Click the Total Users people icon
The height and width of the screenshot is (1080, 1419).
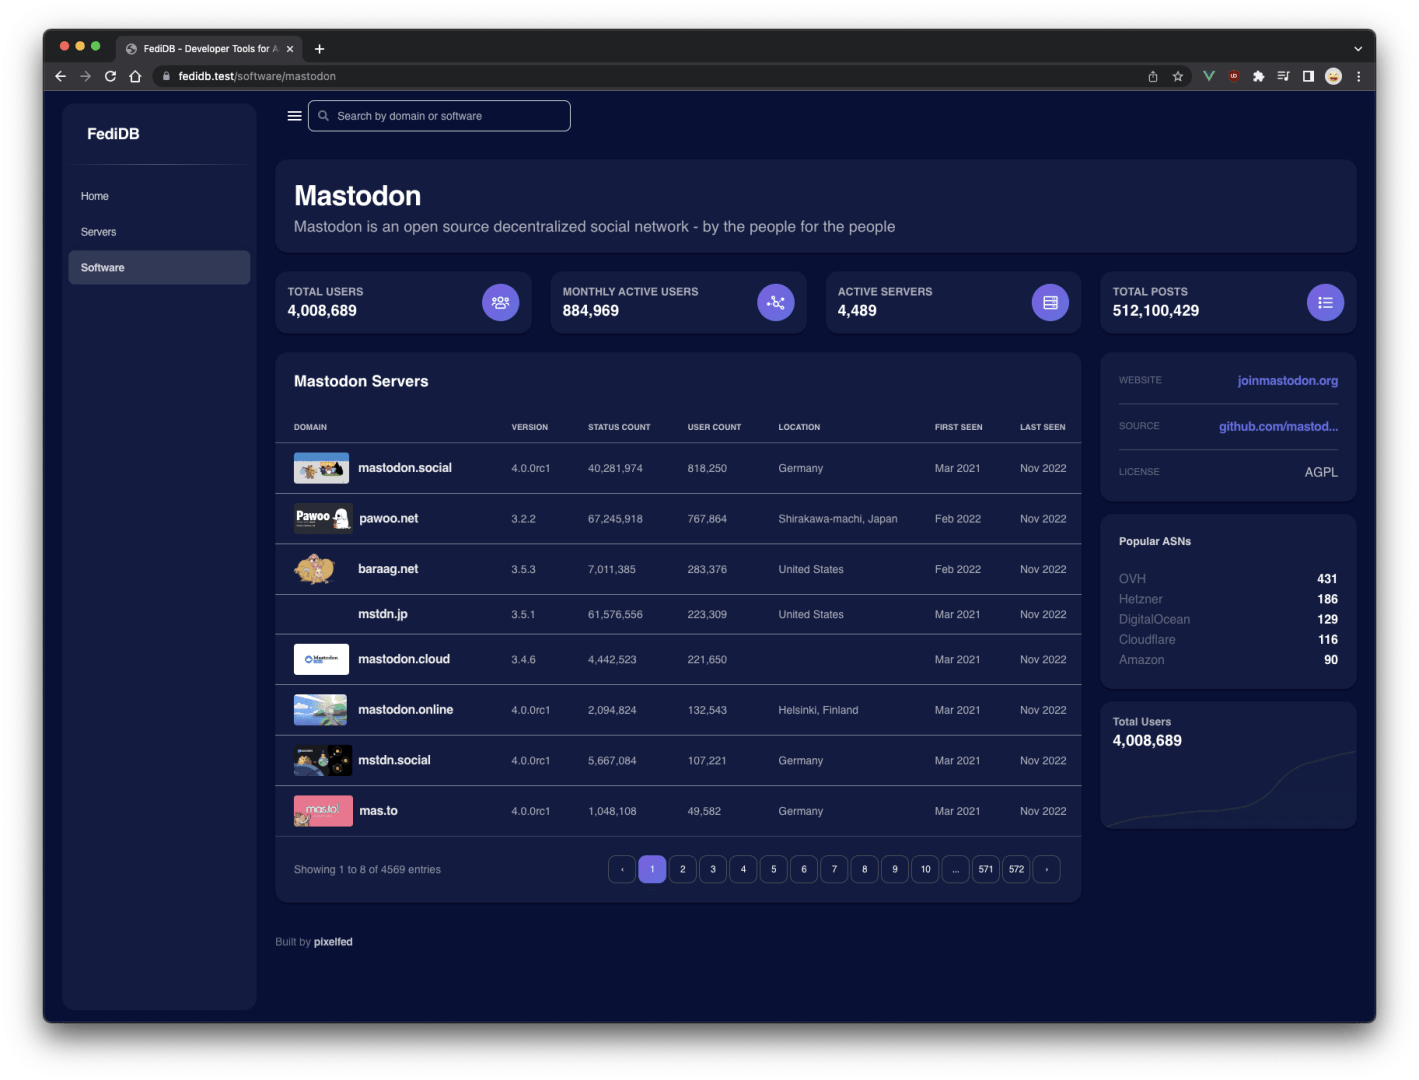click(x=500, y=302)
